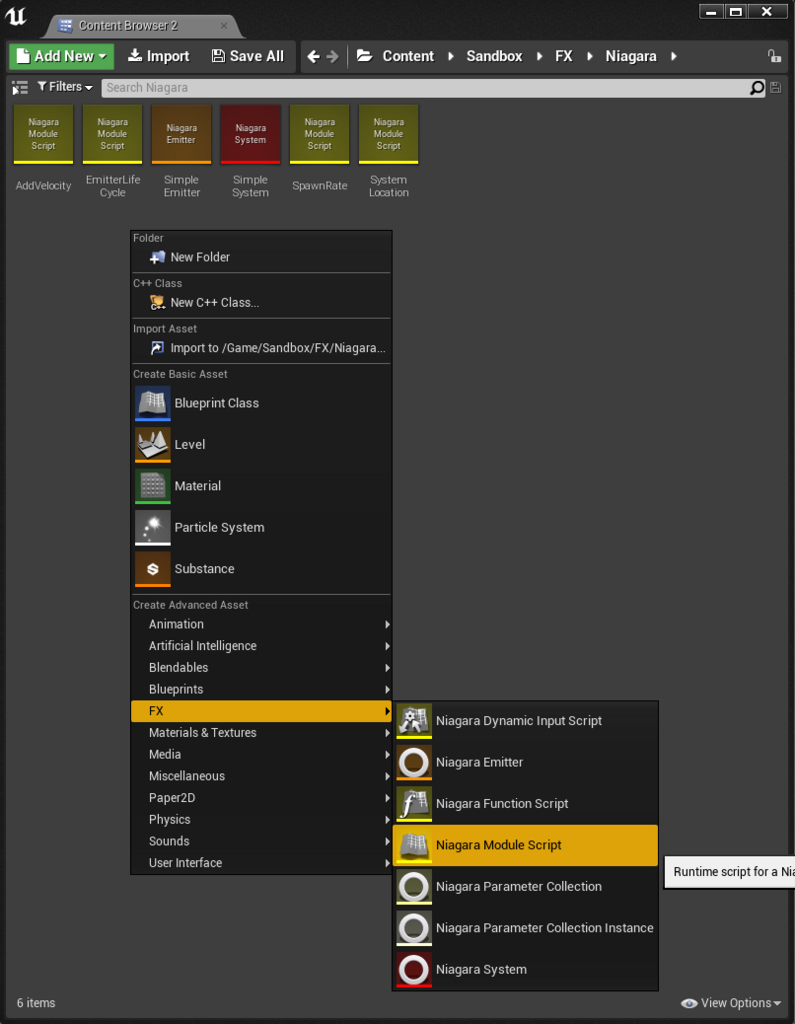Expand arrow after Content breadcrumb
The image size is (795, 1024).
(451, 56)
